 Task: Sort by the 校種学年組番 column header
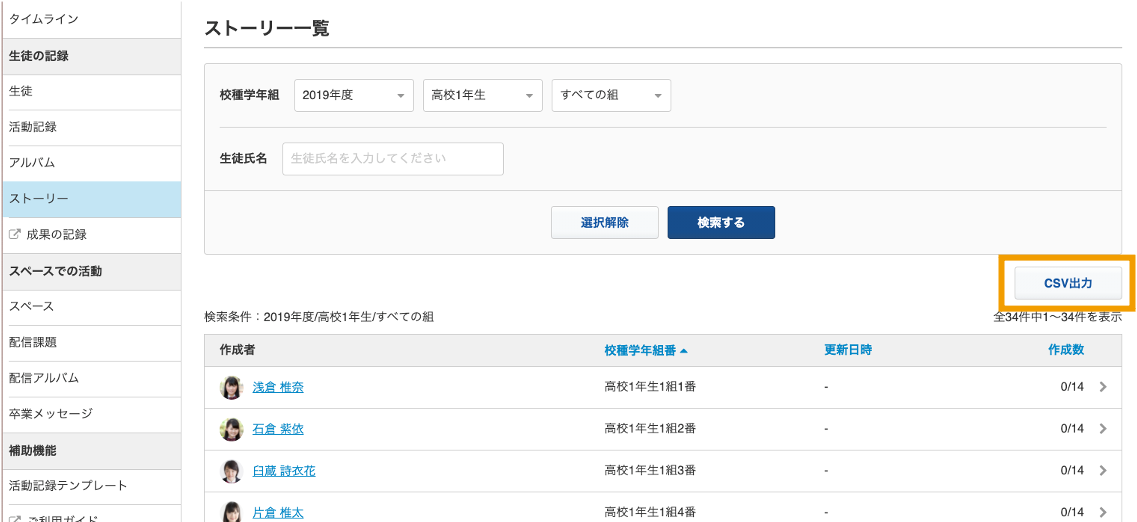[640, 350]
